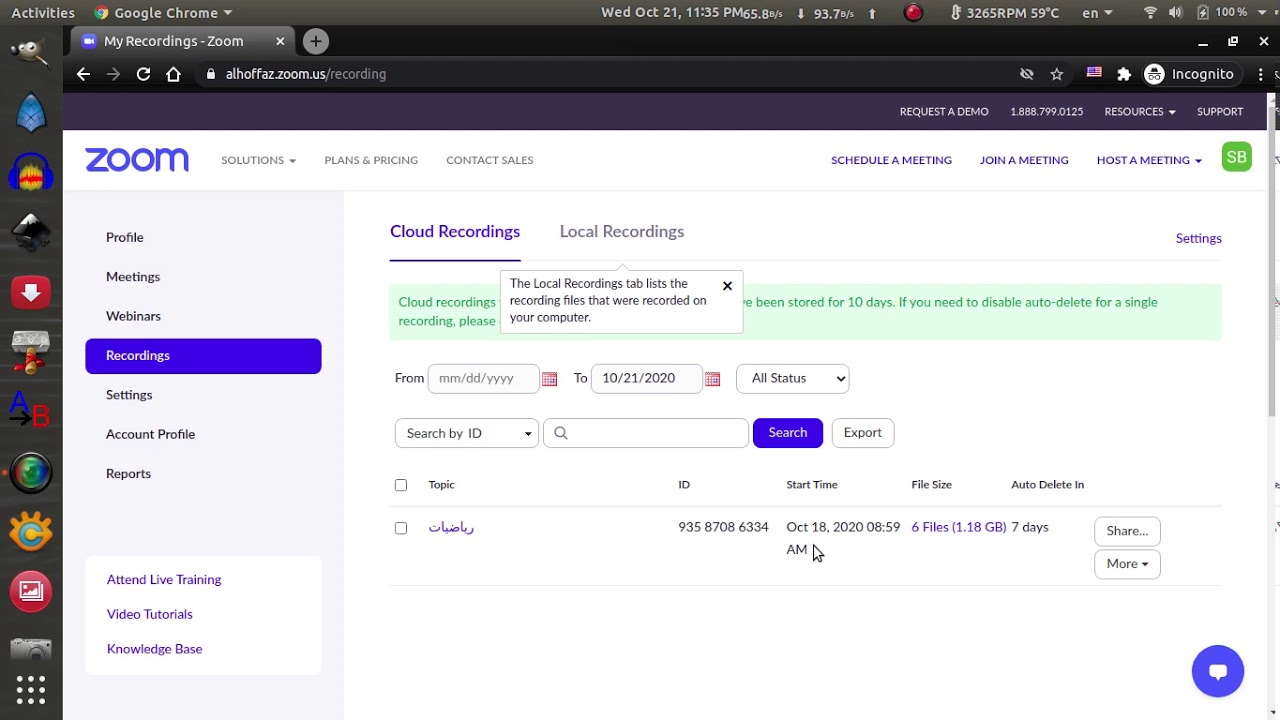Open the All Status dropdown
1280x720 pixels.
tap(792, 378)
